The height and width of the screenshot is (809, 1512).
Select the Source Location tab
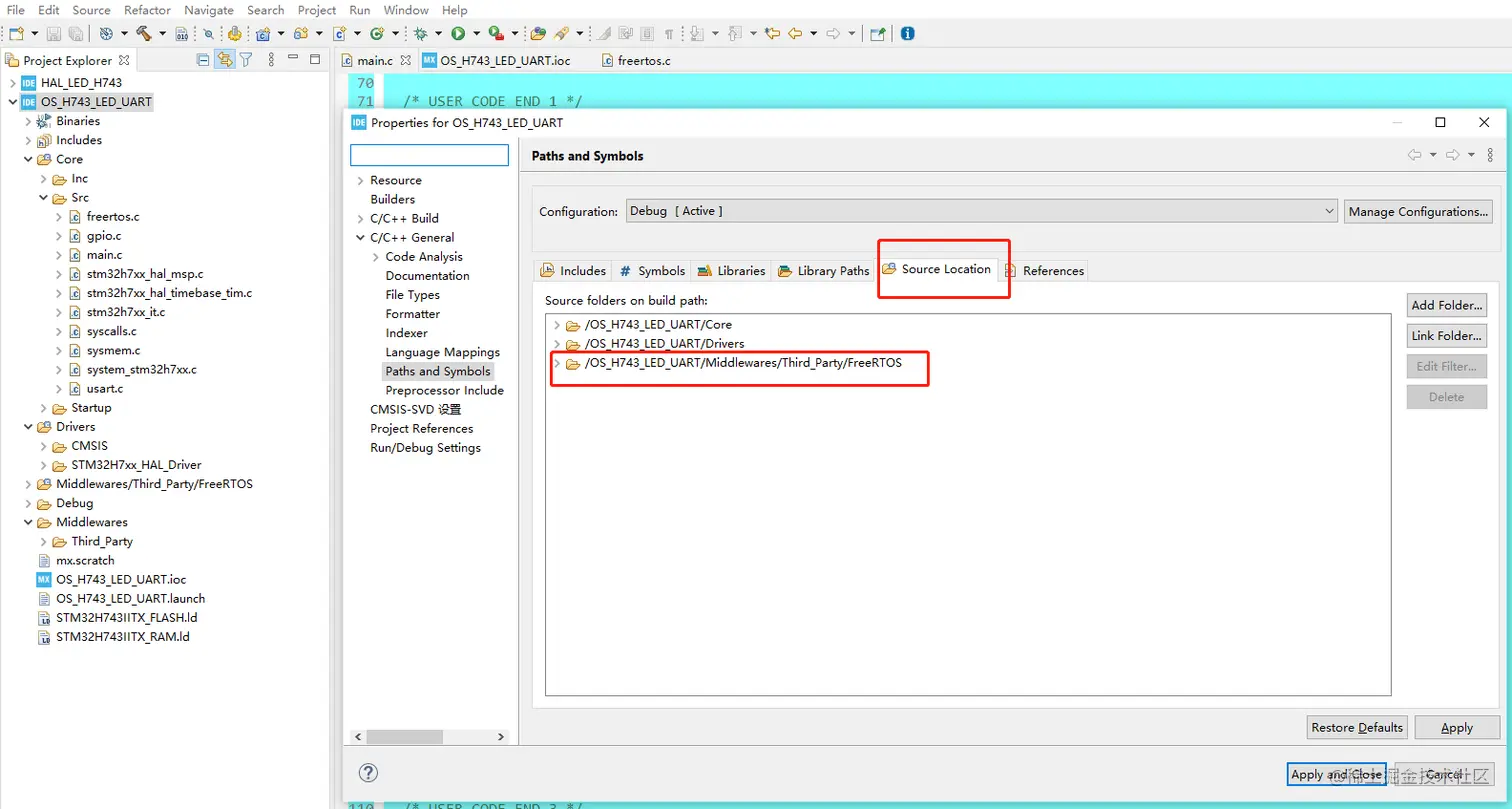tap(936, 269)
